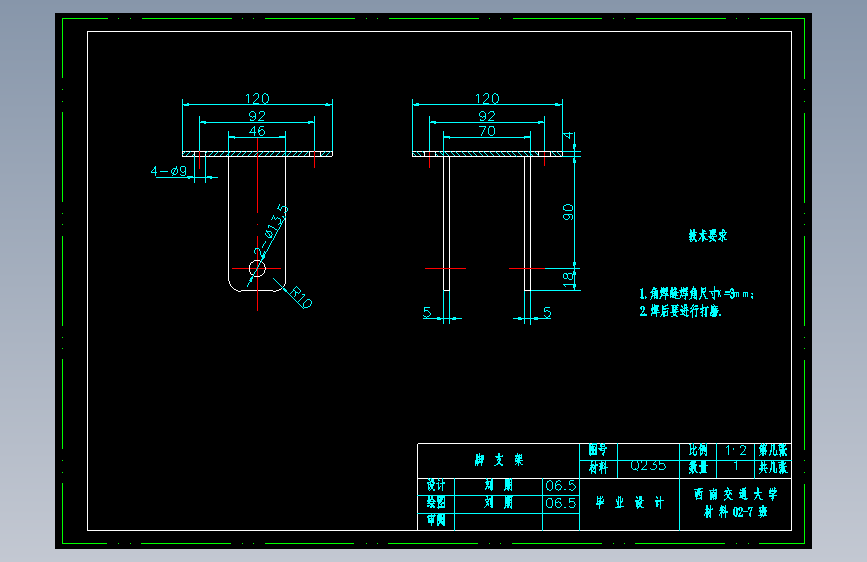Click the vertical "90" height dimension
Screen dimensions: 867x562
(x=568, y=212)
